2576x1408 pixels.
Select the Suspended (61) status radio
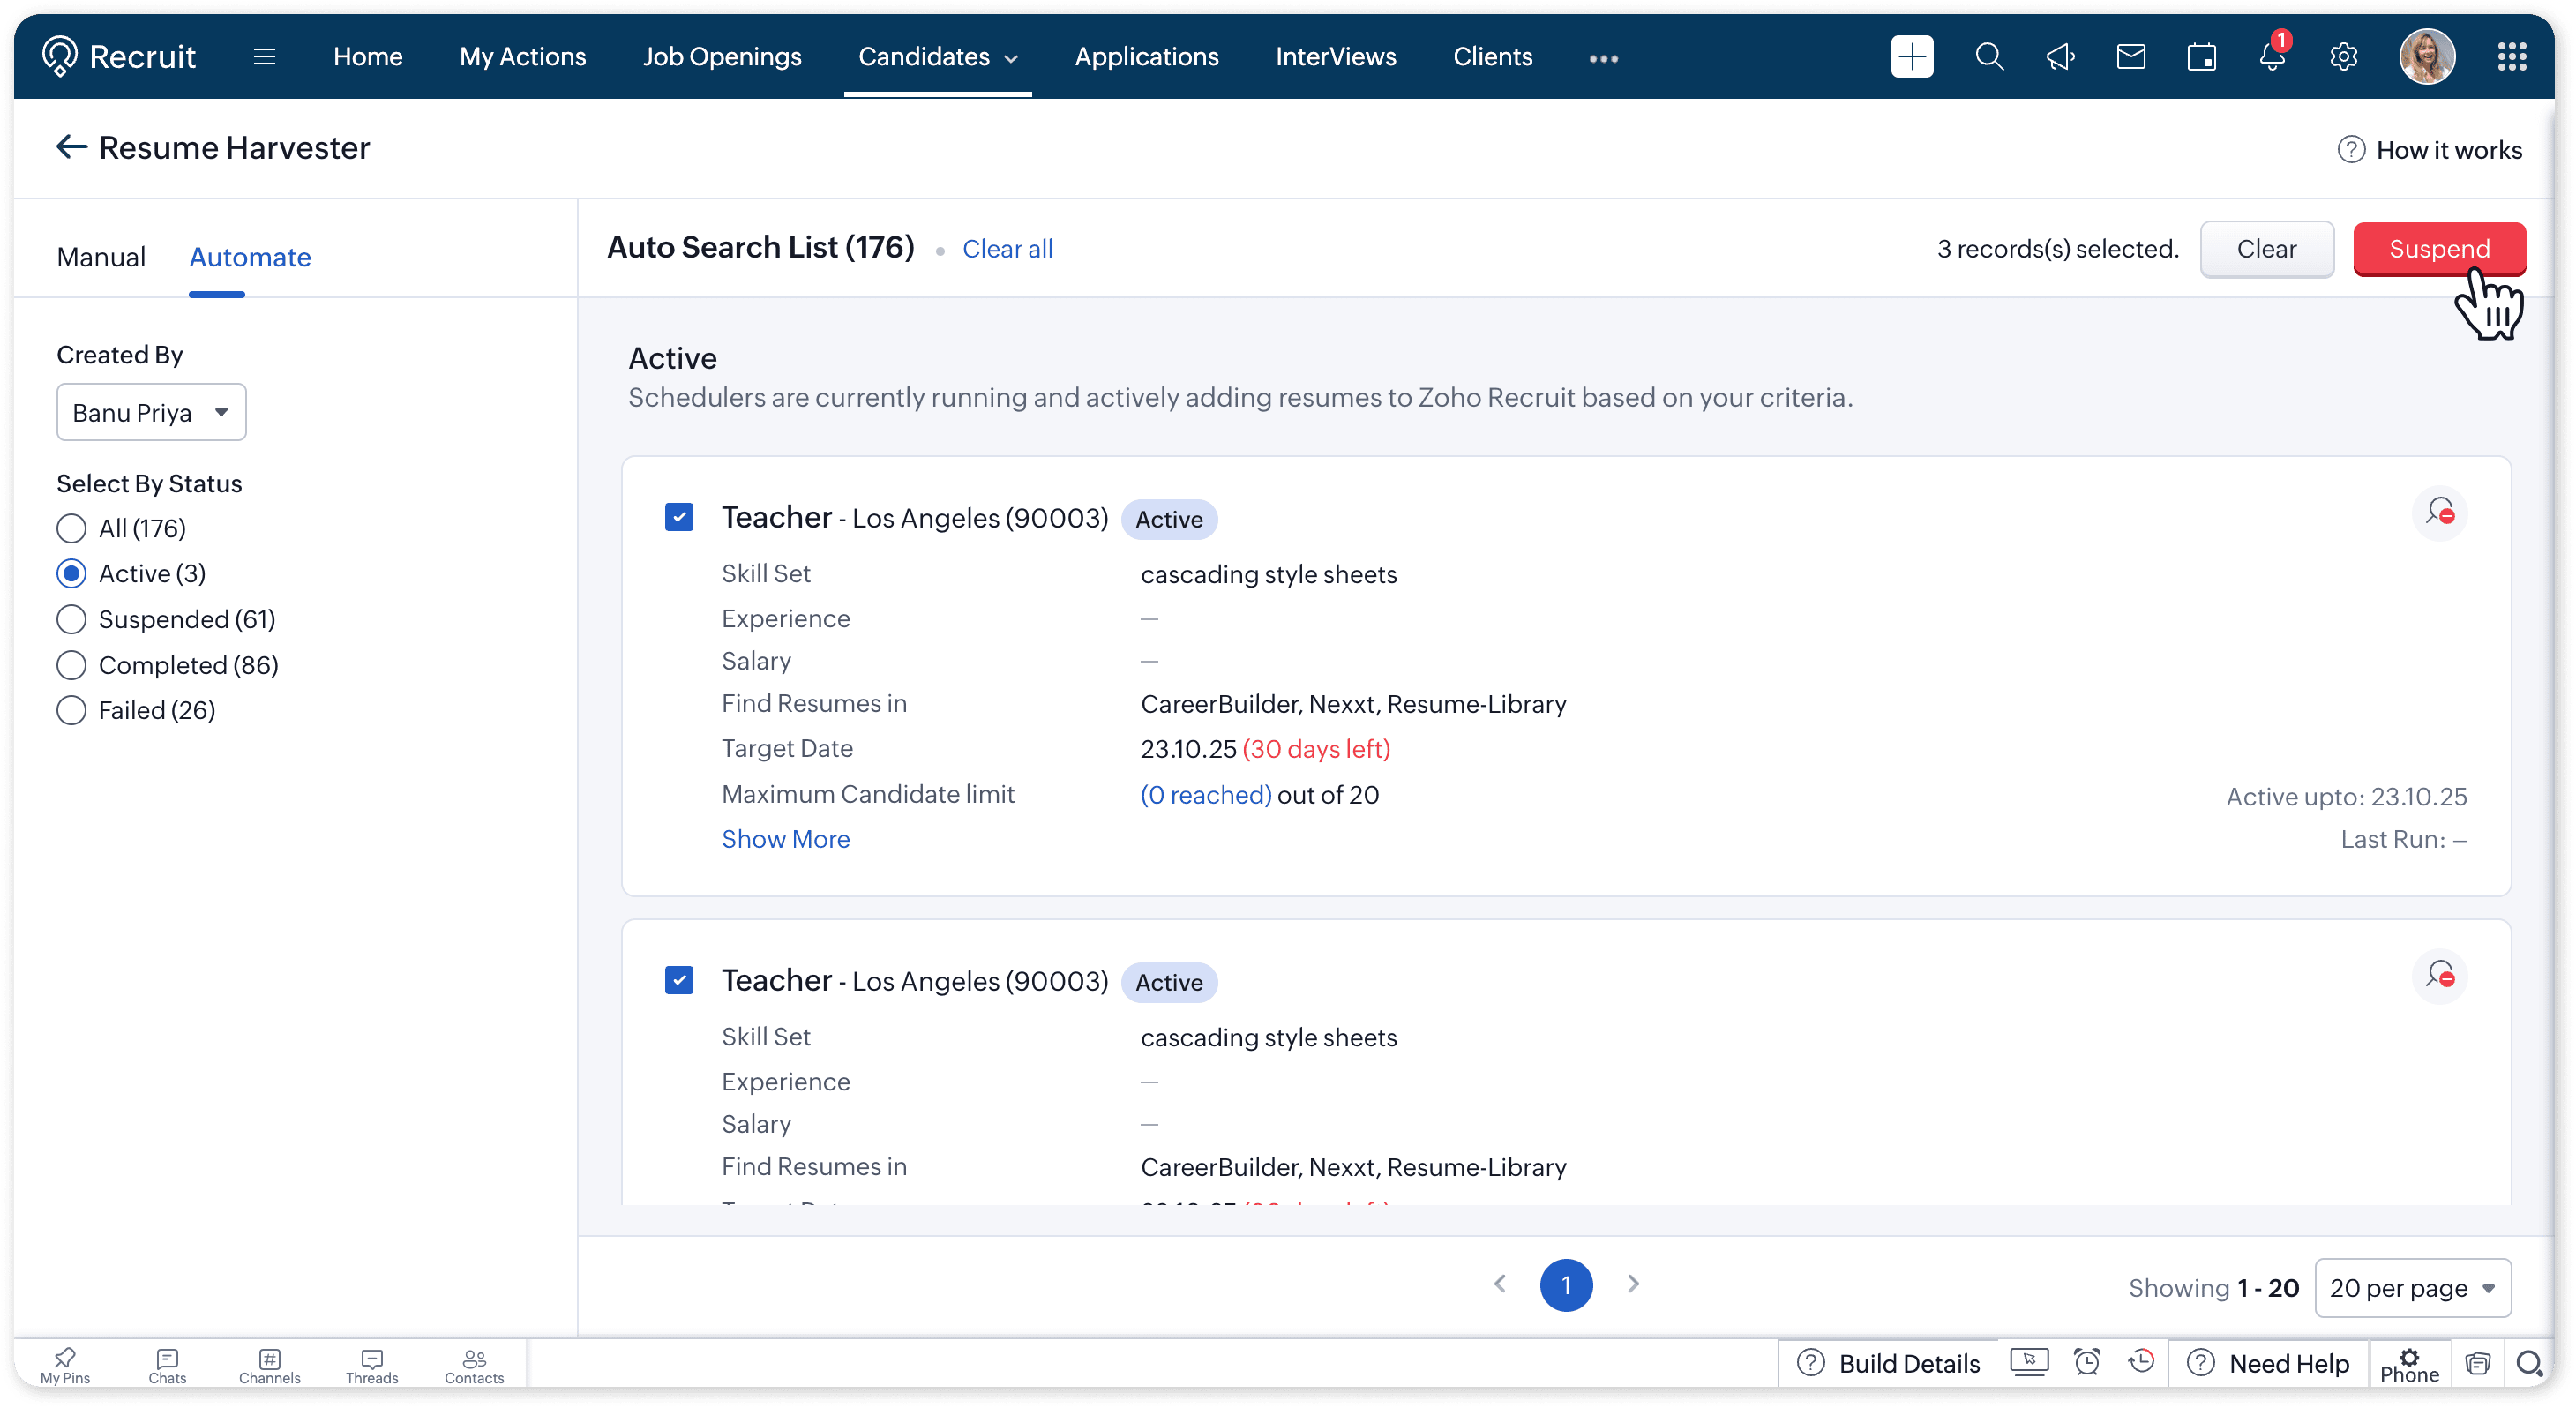click(x=71, y=619)
